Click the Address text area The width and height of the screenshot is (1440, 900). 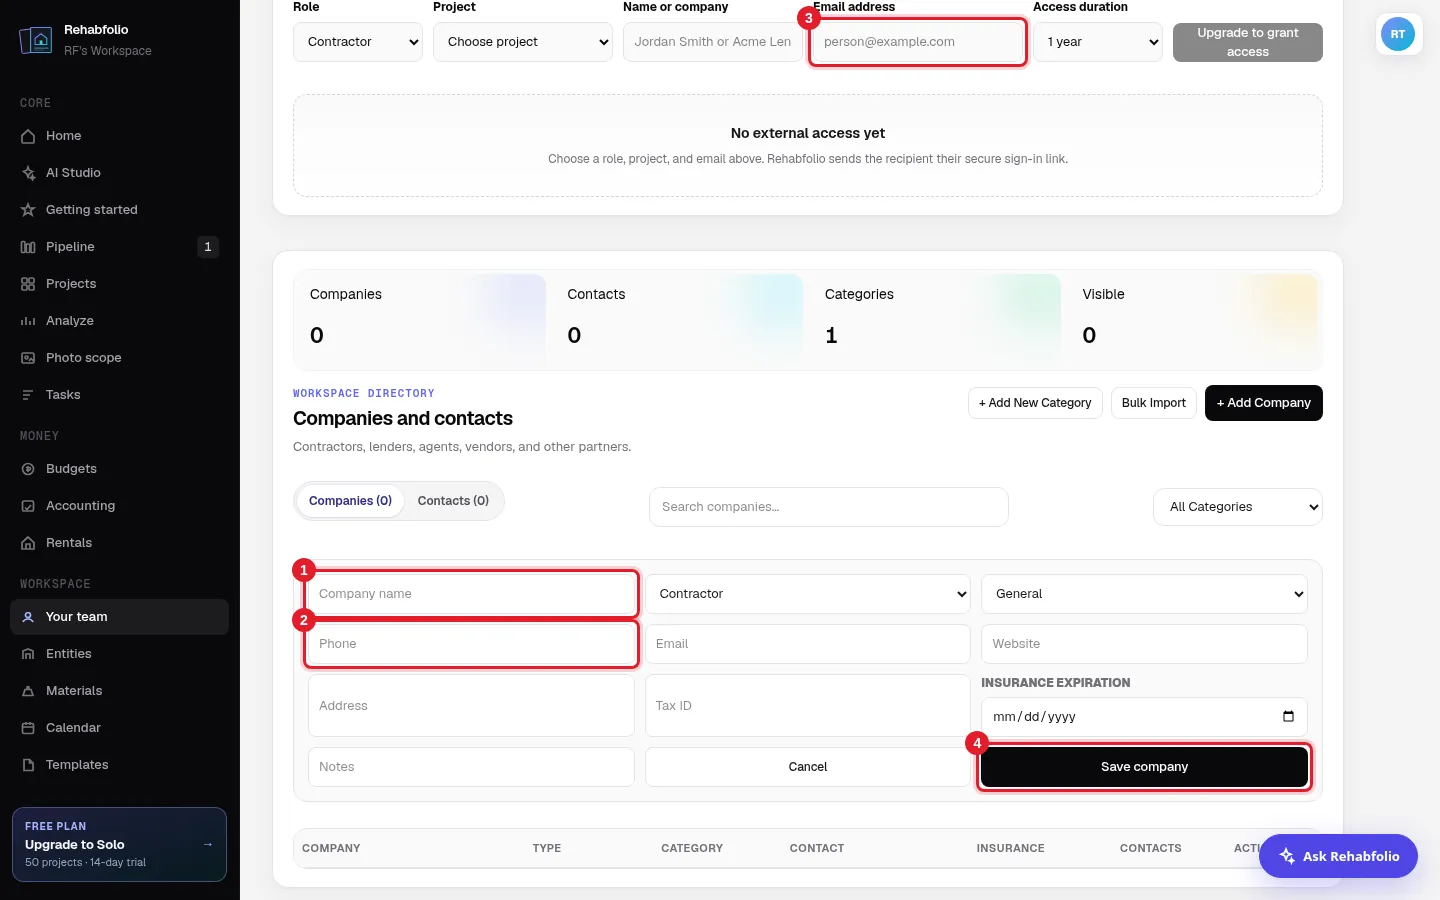471,706
